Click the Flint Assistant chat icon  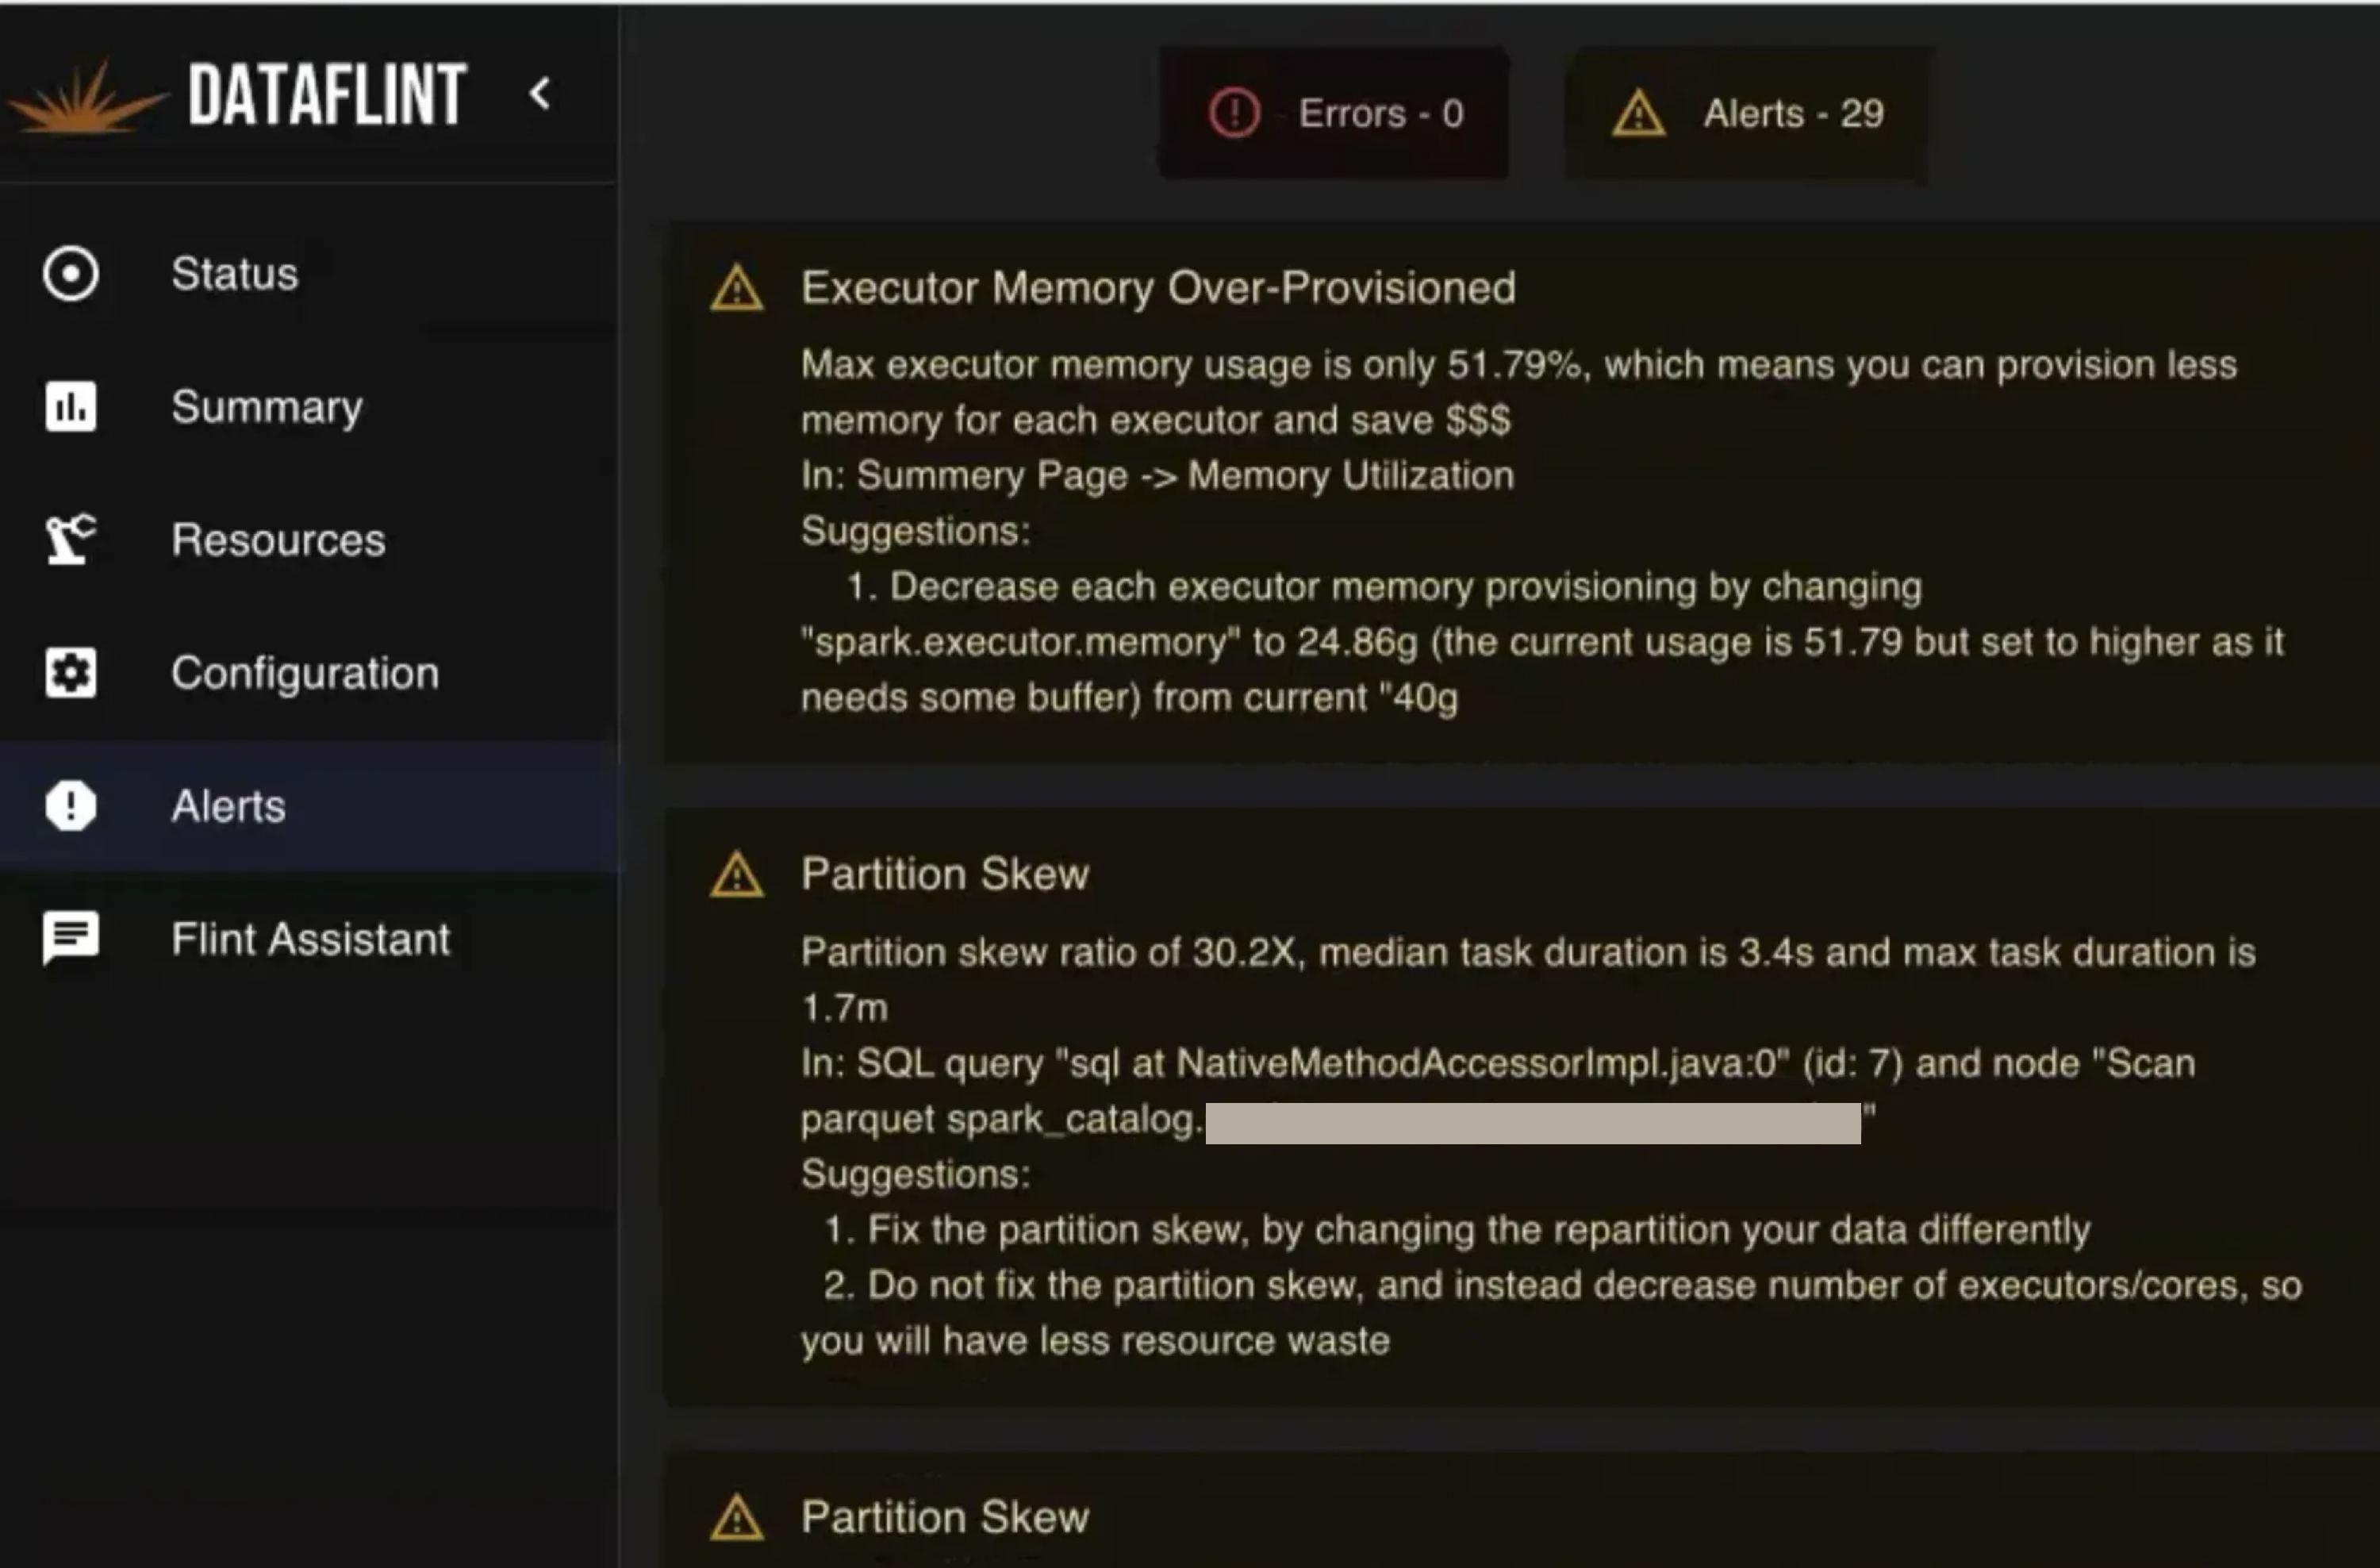click(71, 938)
